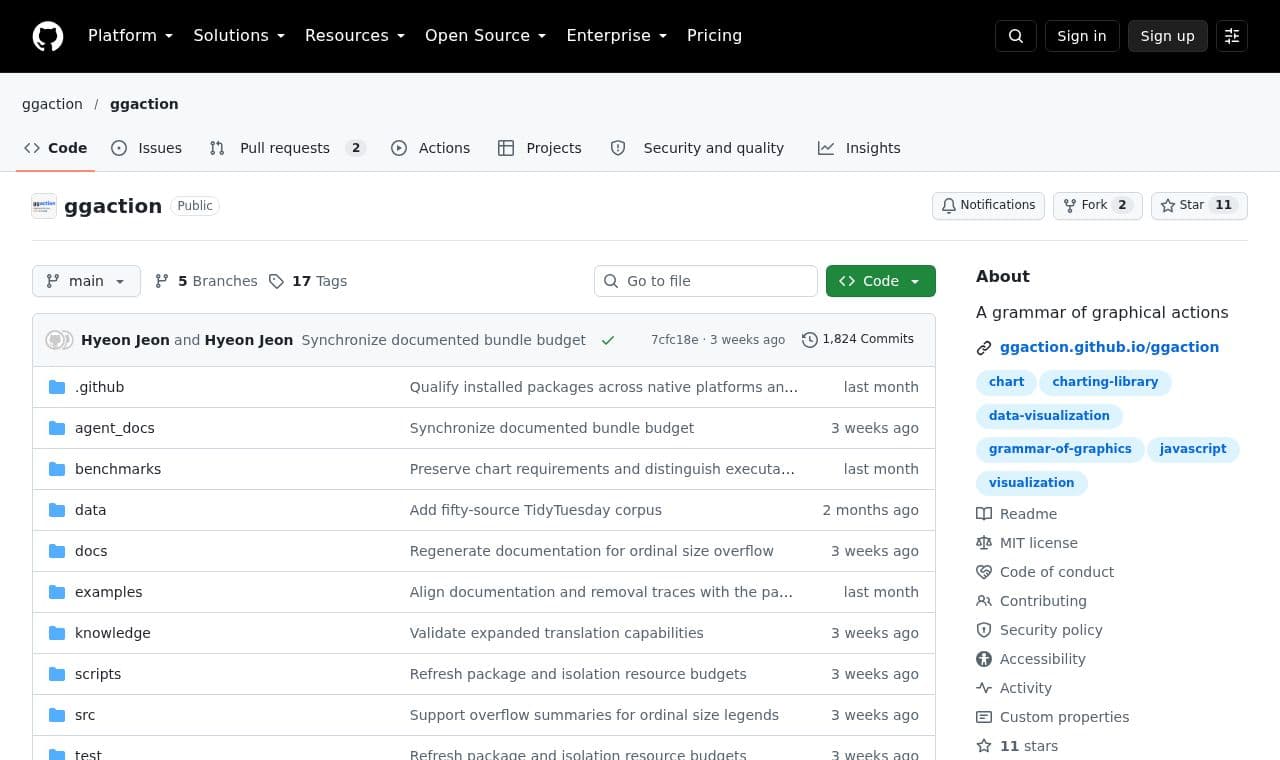Switch to the Pull requests tab
Screen dimensions: 1280x760
287,148
